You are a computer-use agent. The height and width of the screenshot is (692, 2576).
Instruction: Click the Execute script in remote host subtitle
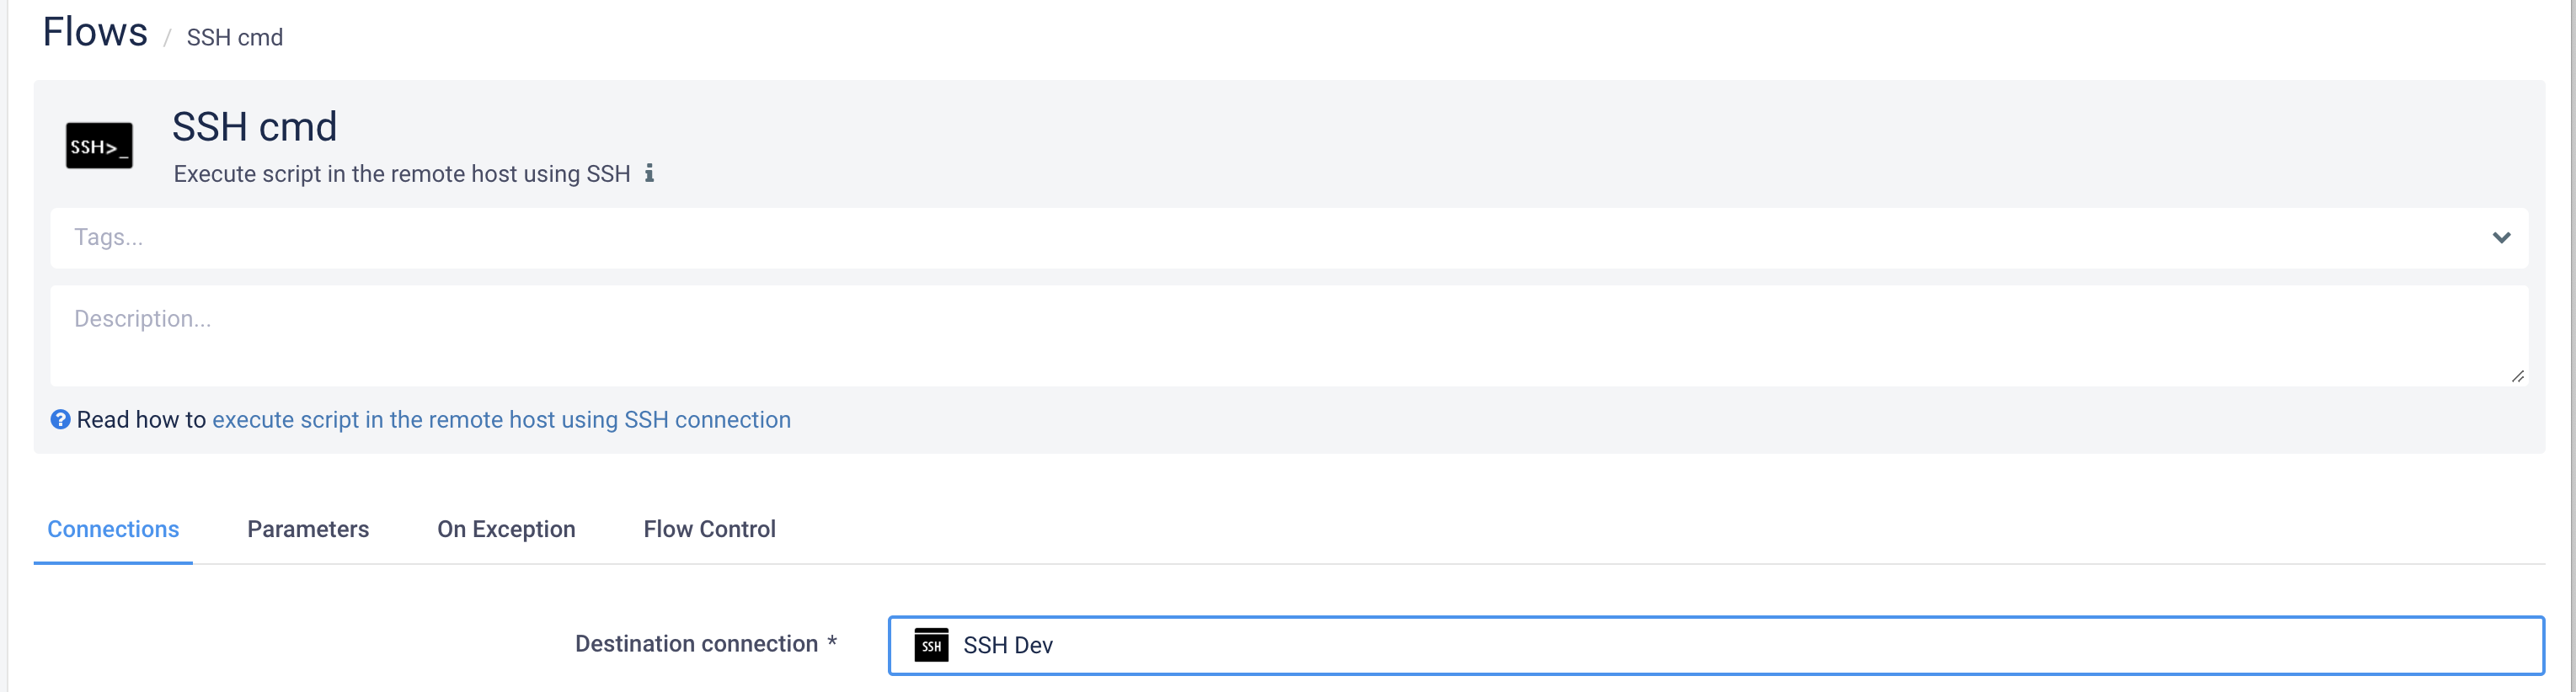click(x=402, y=174)
